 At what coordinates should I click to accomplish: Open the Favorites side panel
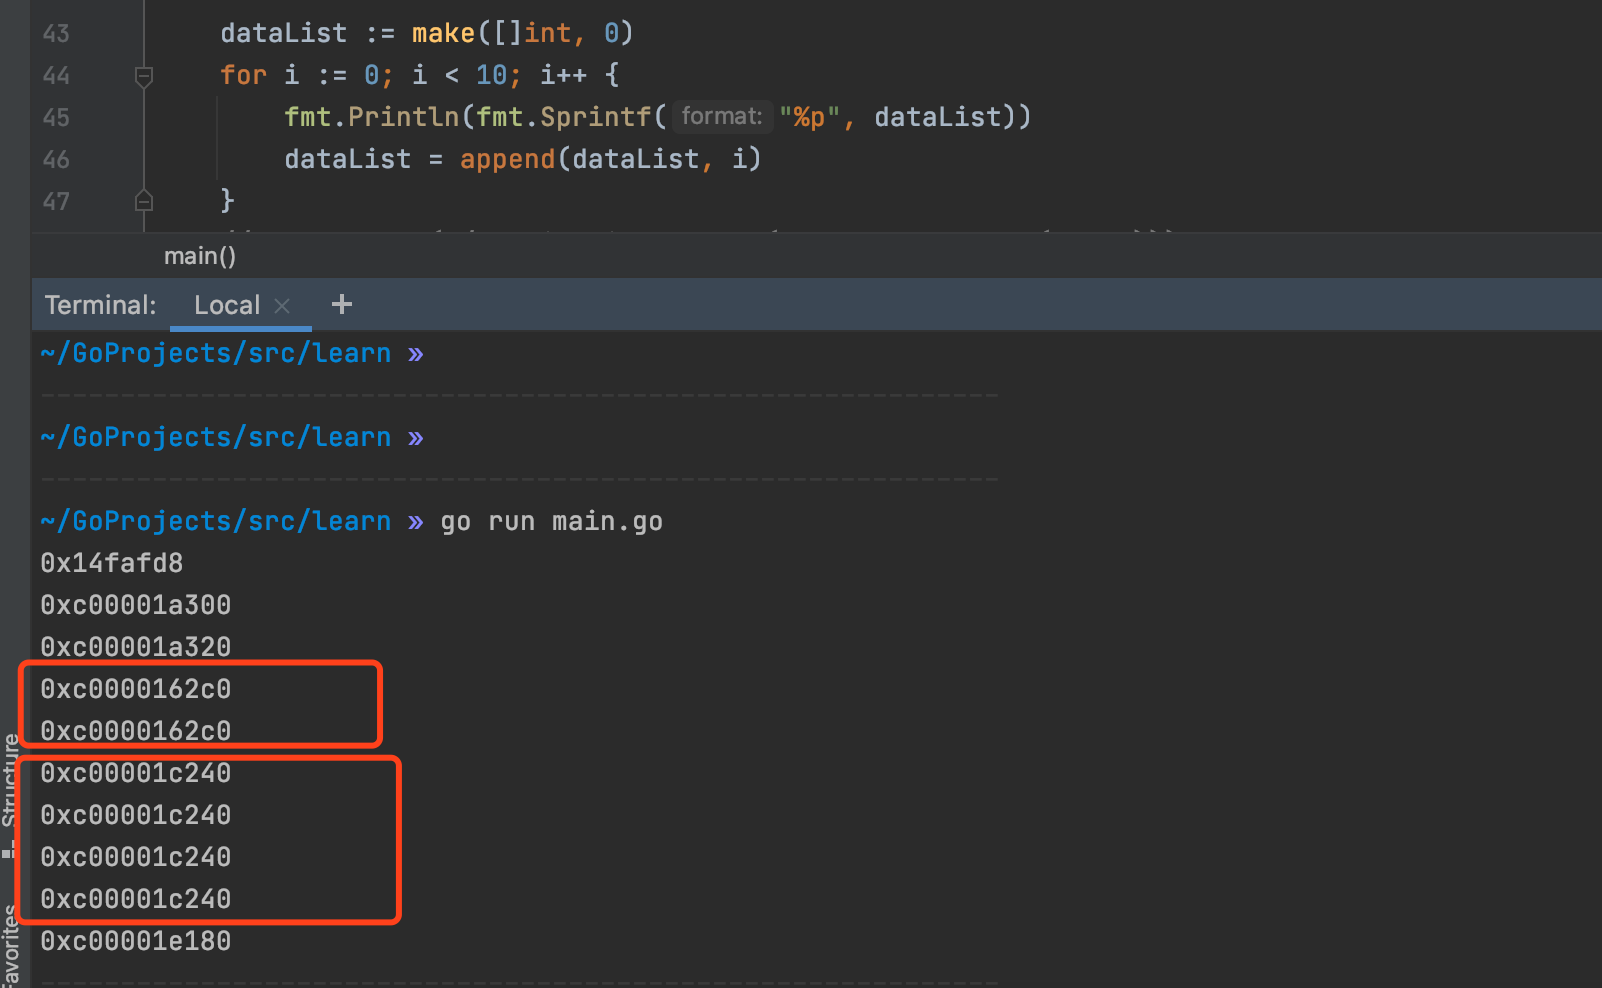tap(11, 946)
